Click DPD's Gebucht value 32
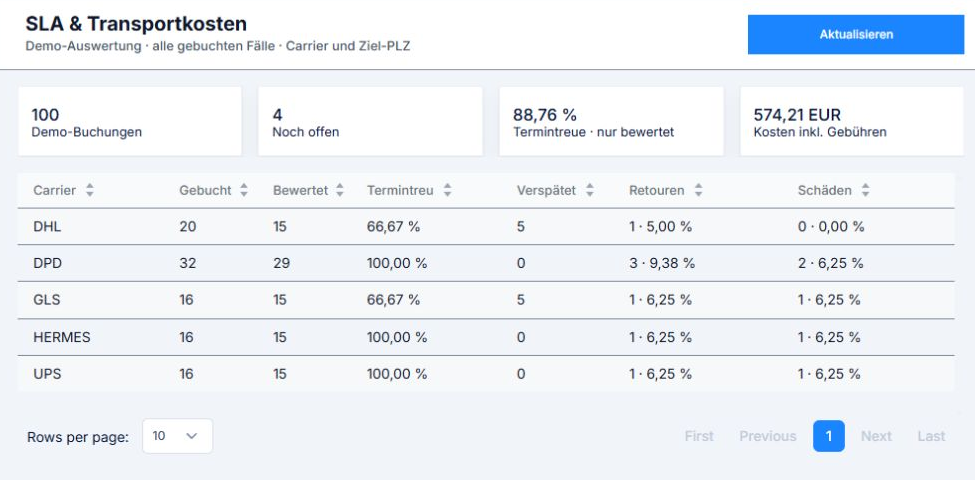The height and width of the screenshot is (480, 975). [188, 263]
